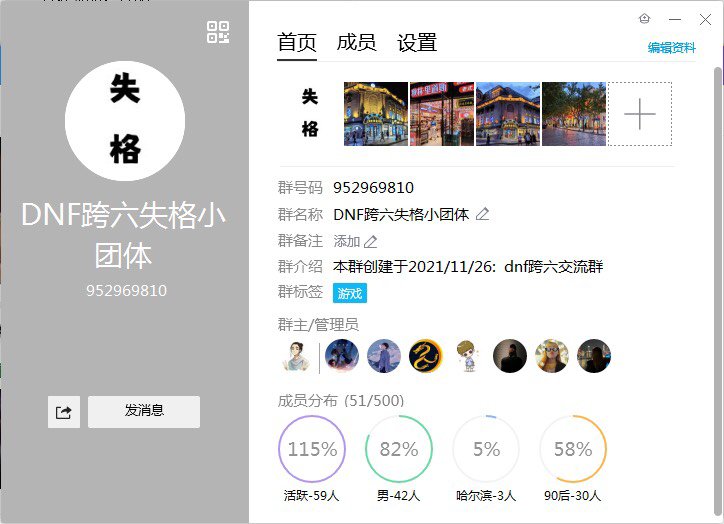Click 952969810 under the left panel name
This screenshot has height=524, width=724.
126,290
